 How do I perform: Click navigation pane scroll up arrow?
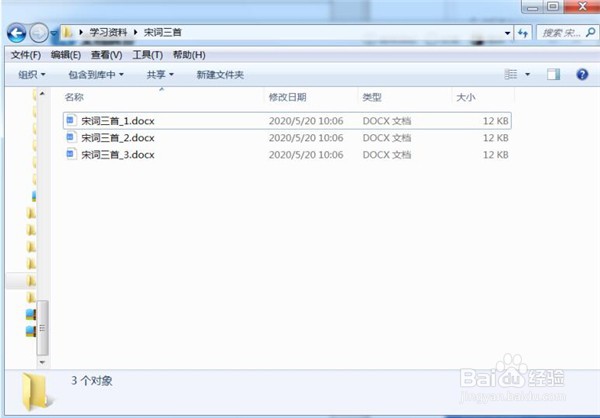(42, 94)
